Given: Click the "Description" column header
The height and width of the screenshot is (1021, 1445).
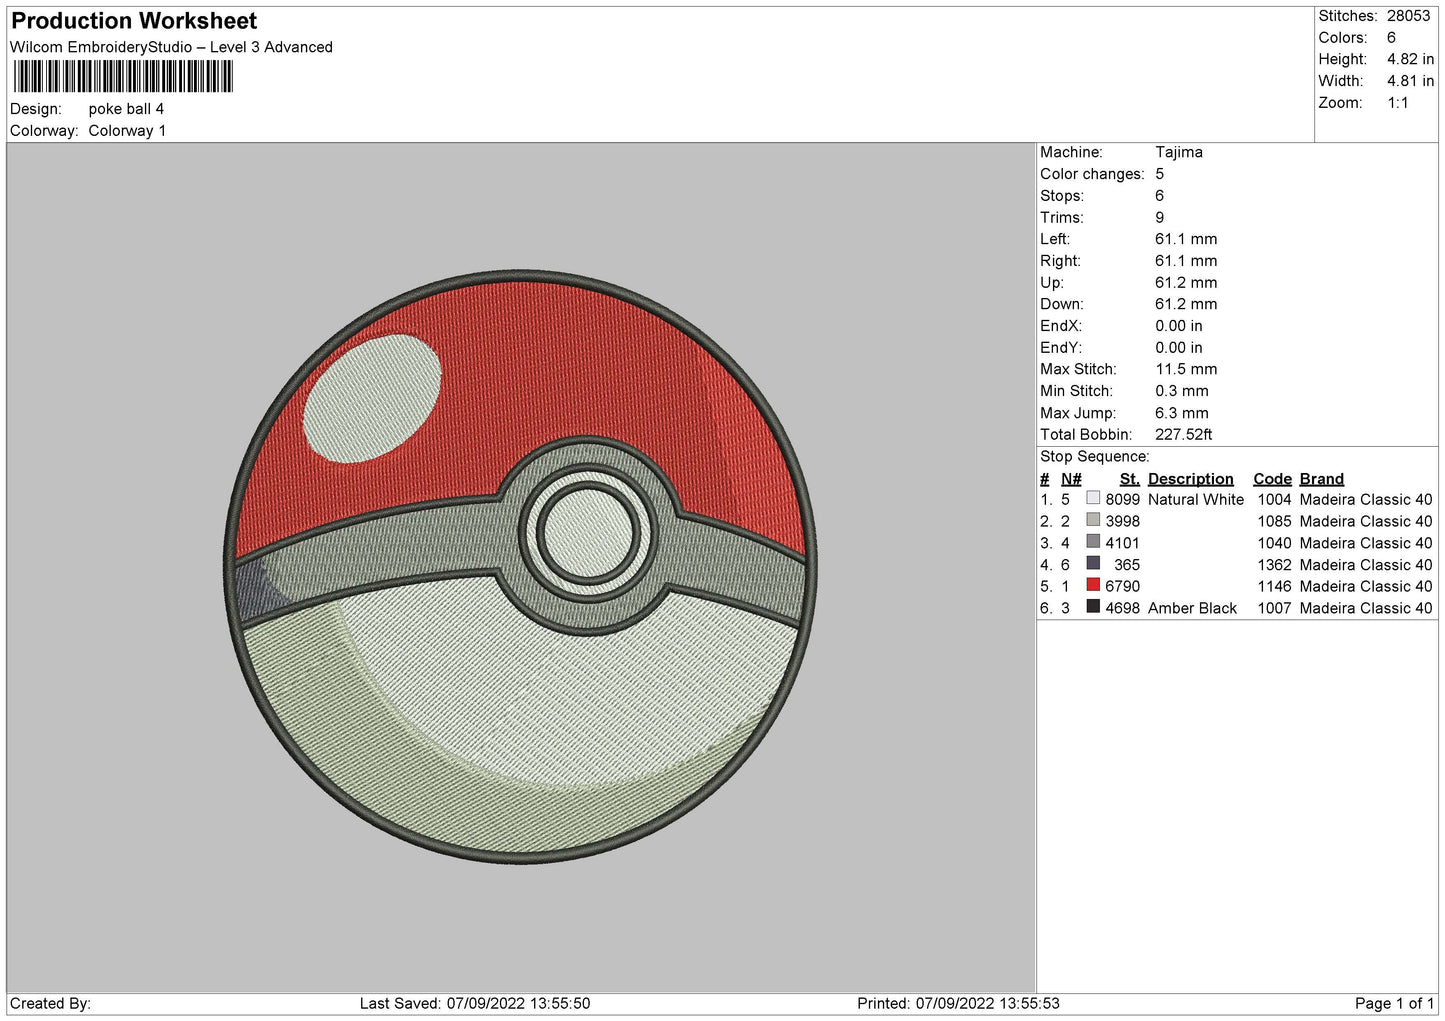Looking at the screenshot, I should pos(1191,479).
